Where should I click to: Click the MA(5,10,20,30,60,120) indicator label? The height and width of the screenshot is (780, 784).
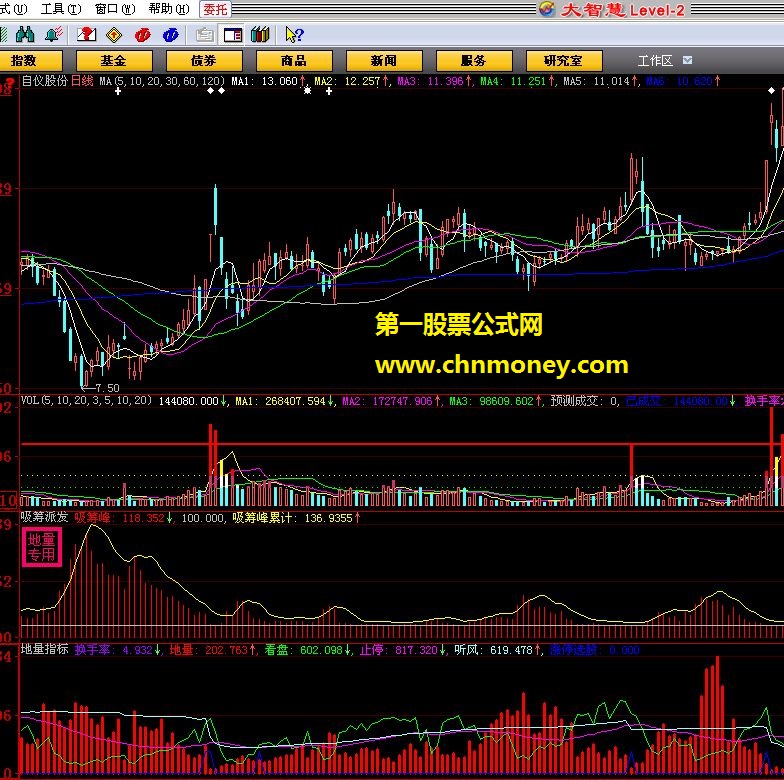(162, 81)
